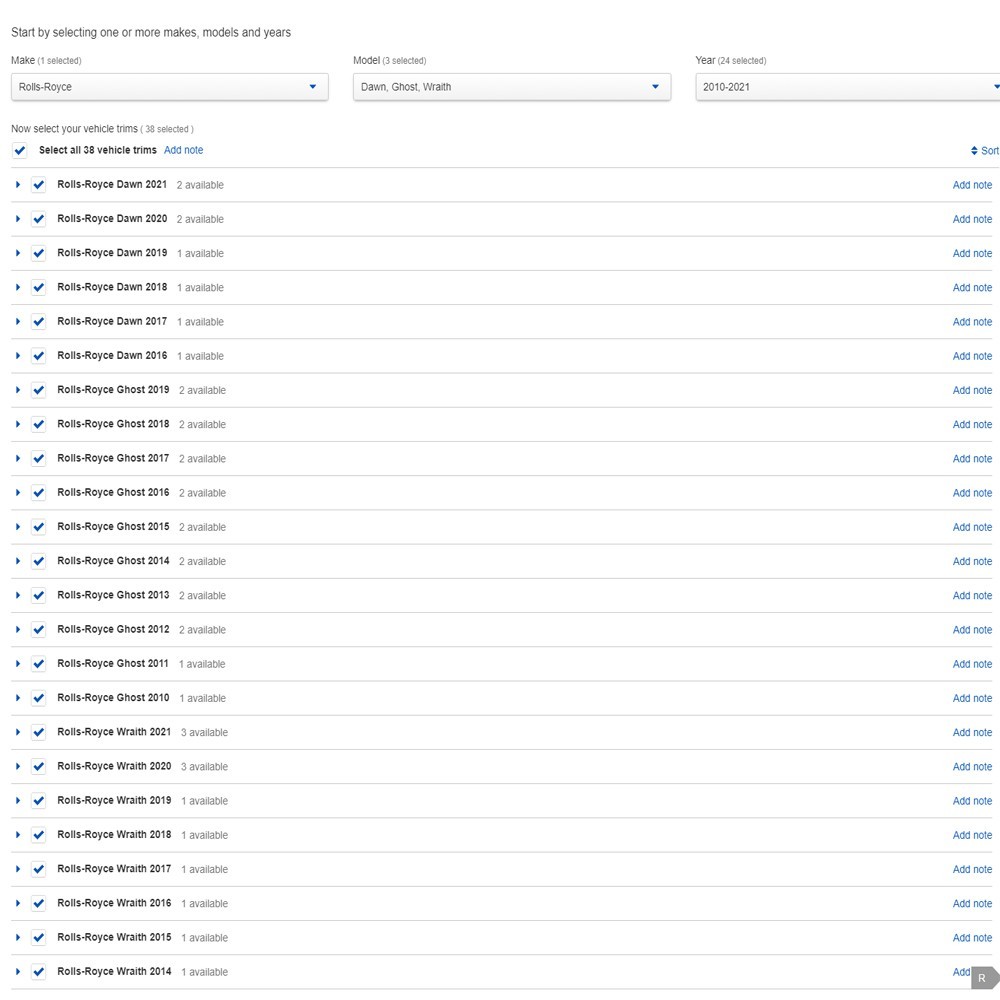1000x1000 pixels.
Task: Uncheck Rolls-Royce Wraith 2016 checkbox
Action: pyautogui.click(x=38, y=904)
